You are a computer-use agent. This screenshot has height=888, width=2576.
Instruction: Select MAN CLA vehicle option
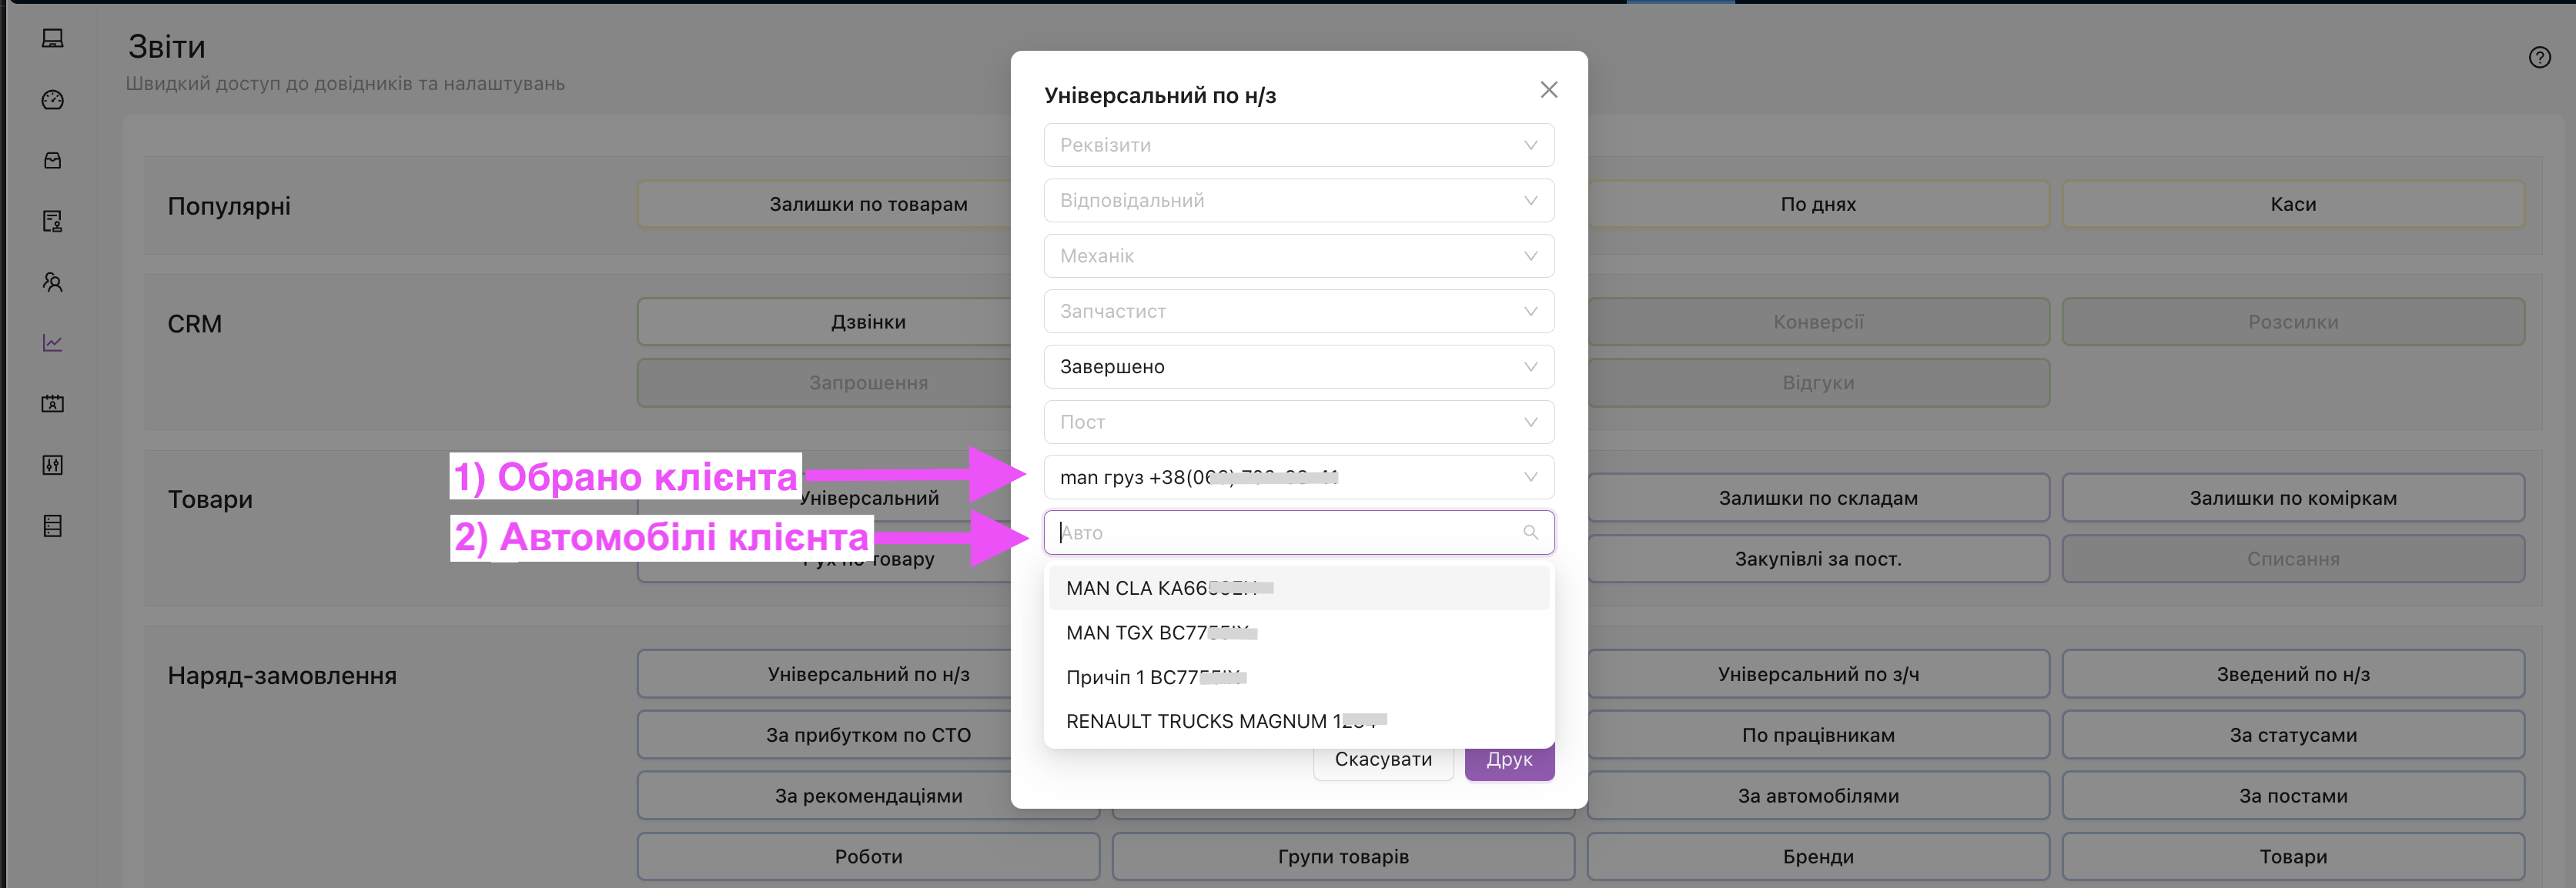[1298, 588]
